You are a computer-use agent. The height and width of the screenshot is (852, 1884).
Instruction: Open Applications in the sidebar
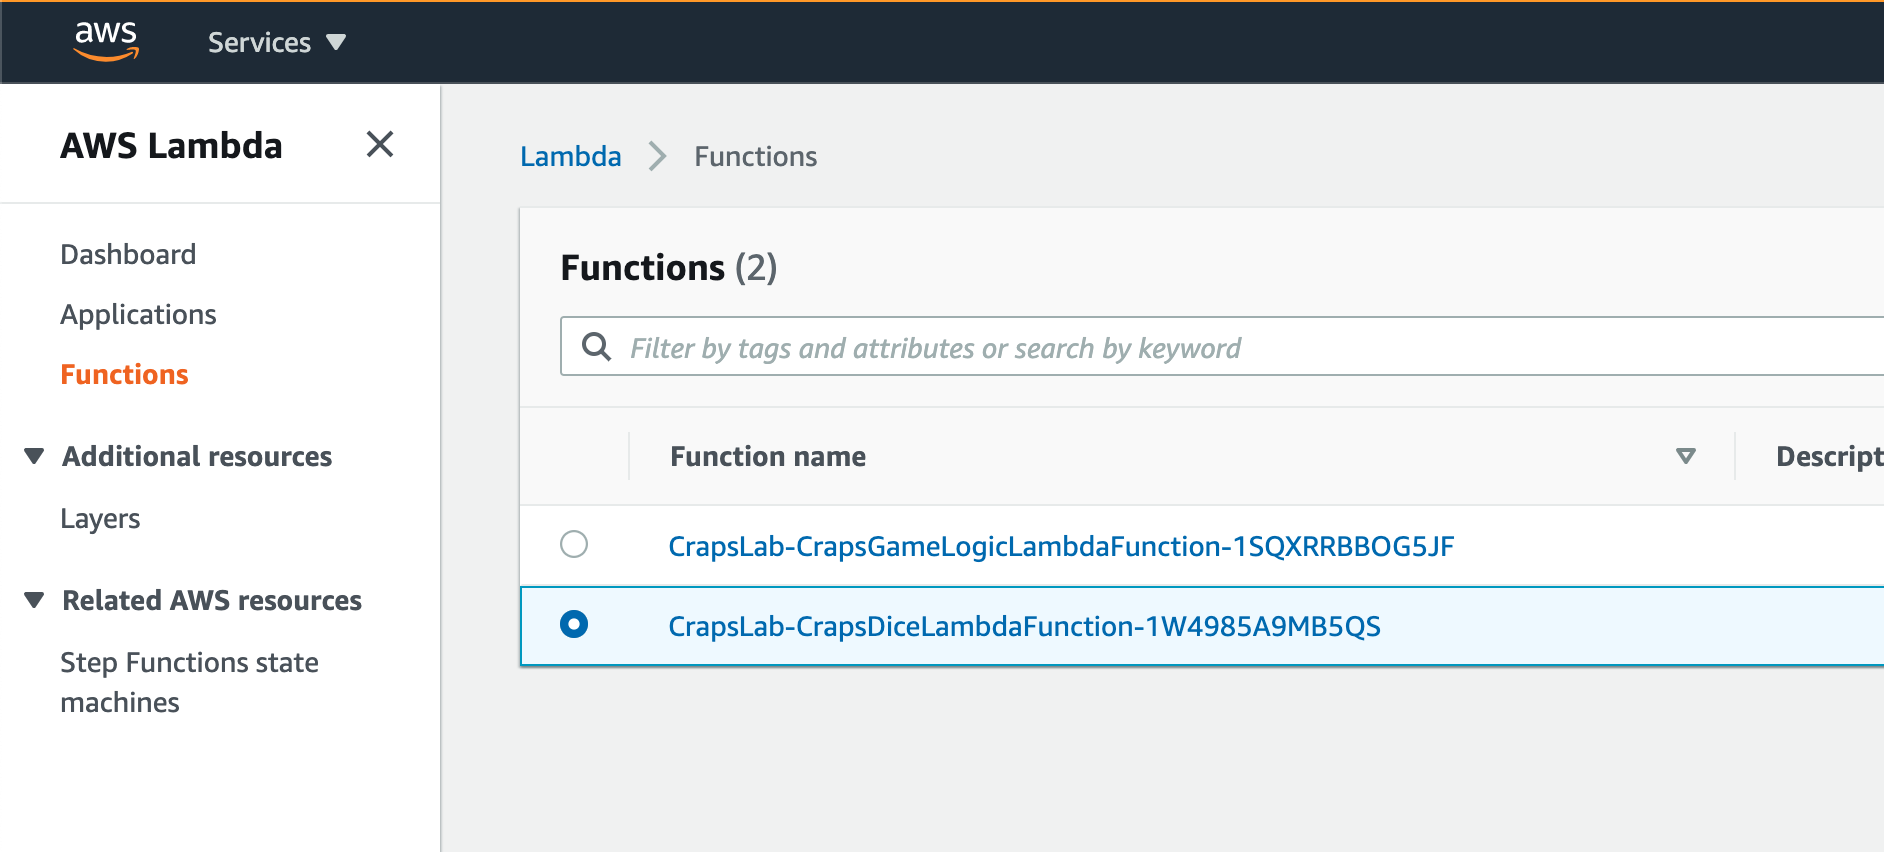click(138, 314)
